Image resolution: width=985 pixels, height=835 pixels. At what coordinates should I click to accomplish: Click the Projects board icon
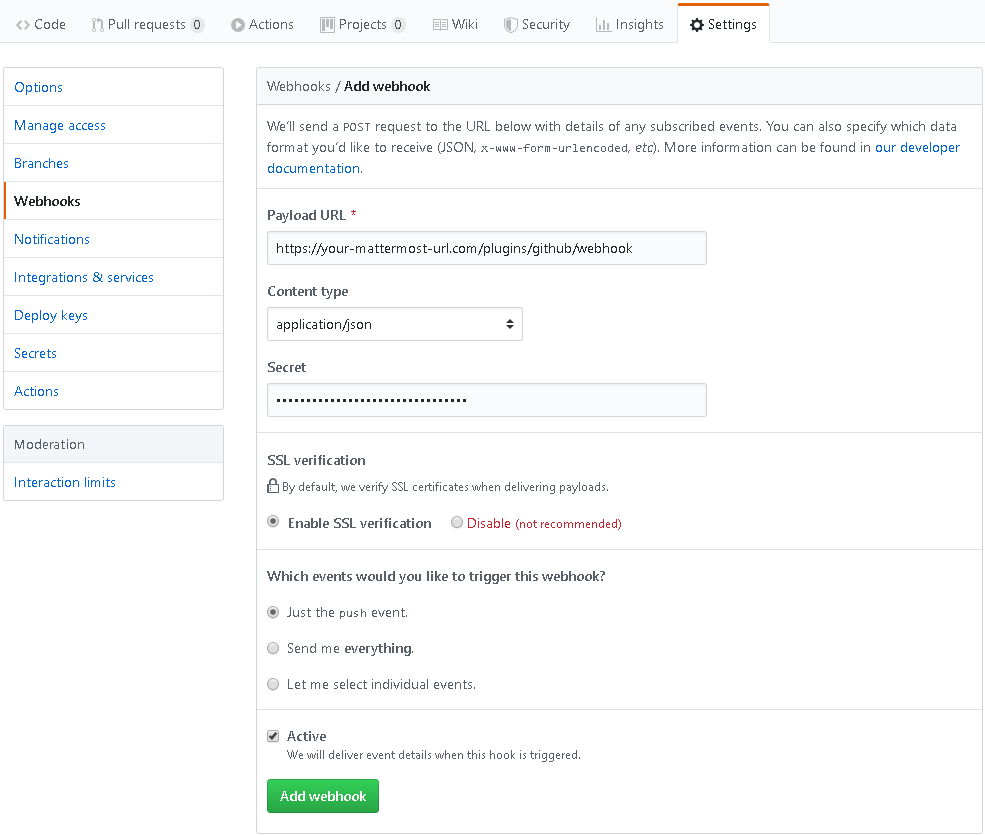coord(327,24)
